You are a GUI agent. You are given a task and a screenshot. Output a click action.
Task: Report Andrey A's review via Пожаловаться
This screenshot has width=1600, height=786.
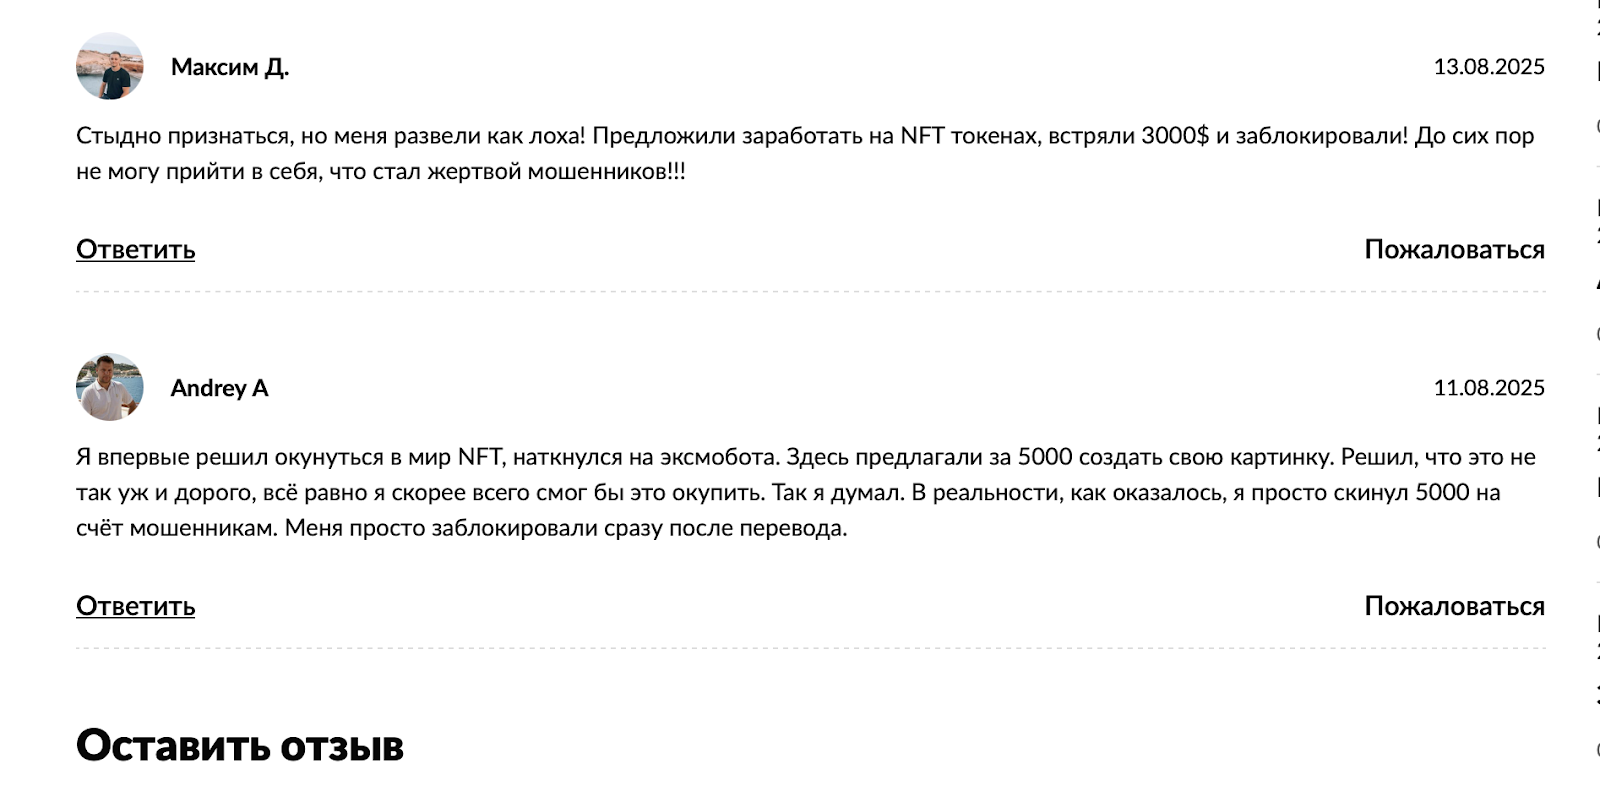[x=1454, y=606]
